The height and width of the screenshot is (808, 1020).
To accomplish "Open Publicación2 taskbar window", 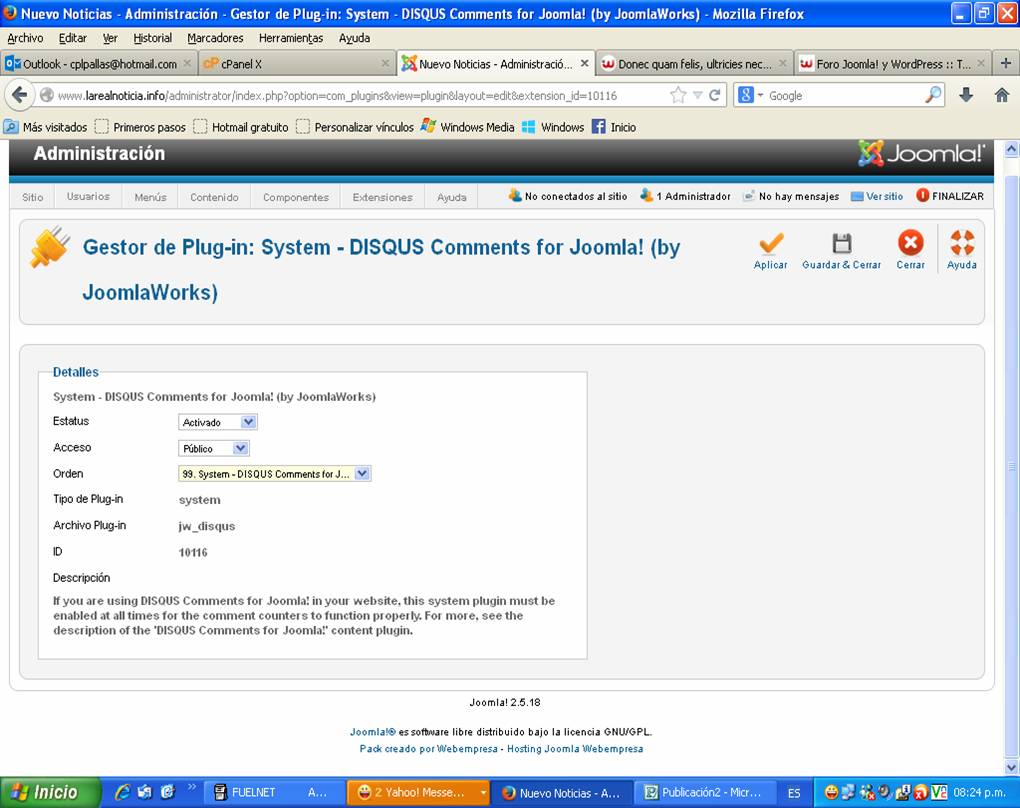I will [x=705, y=792].
